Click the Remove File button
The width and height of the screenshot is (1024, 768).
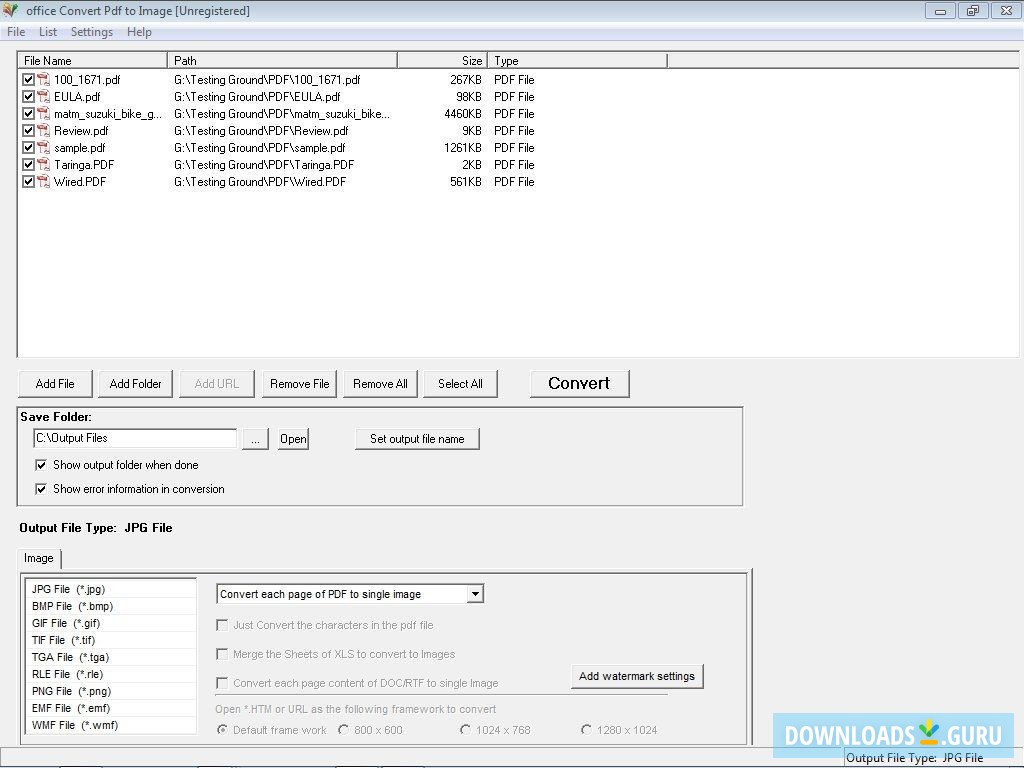[x=300, y=384]
